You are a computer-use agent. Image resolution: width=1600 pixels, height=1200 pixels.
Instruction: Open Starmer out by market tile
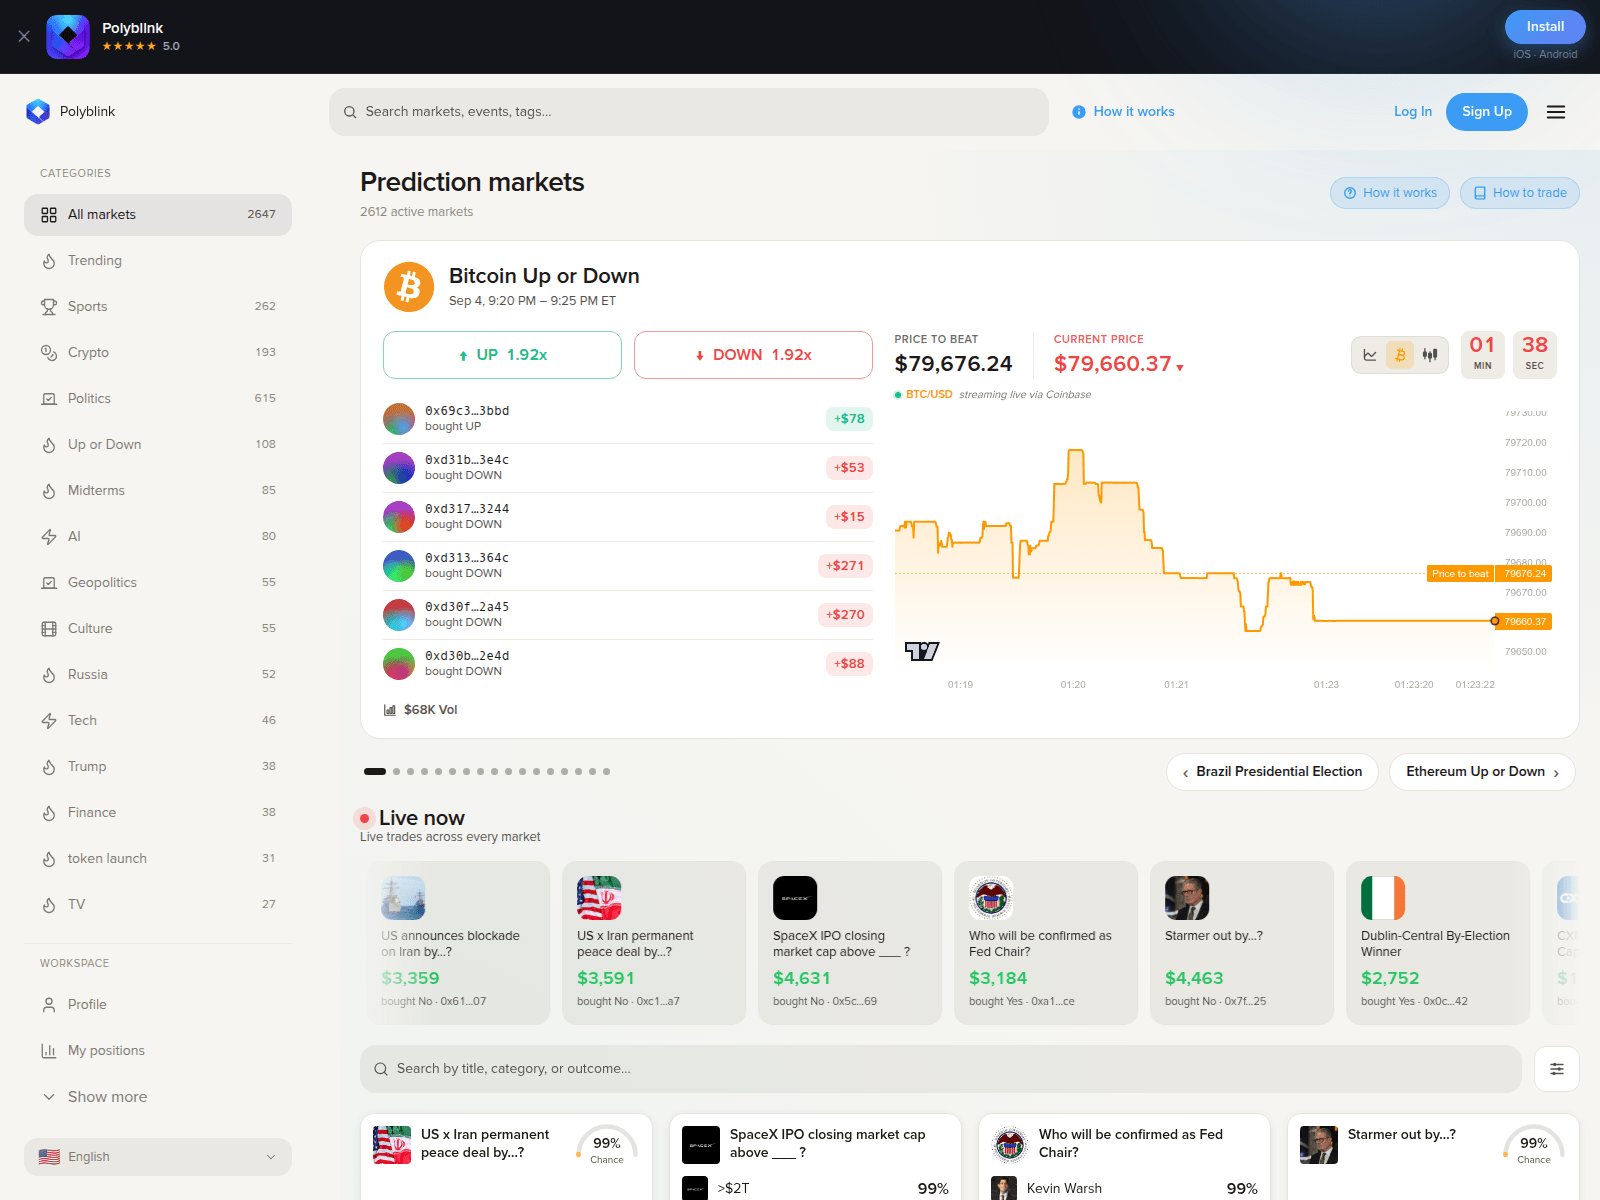[x=1433, y=1156]
